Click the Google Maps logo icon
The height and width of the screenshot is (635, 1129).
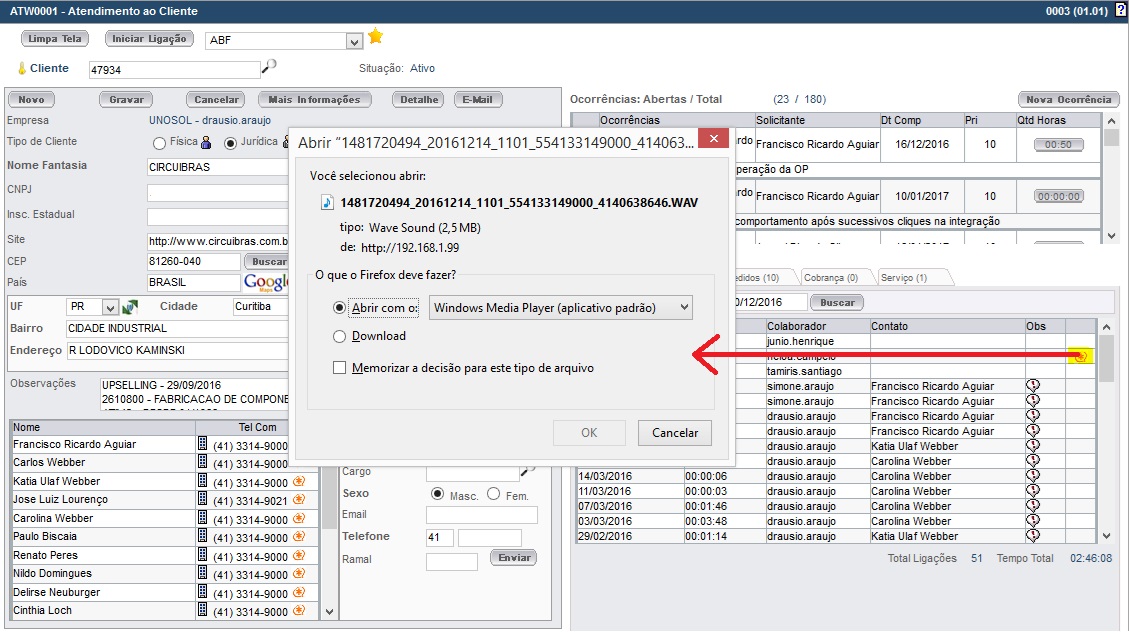click(x=266, y=283)
